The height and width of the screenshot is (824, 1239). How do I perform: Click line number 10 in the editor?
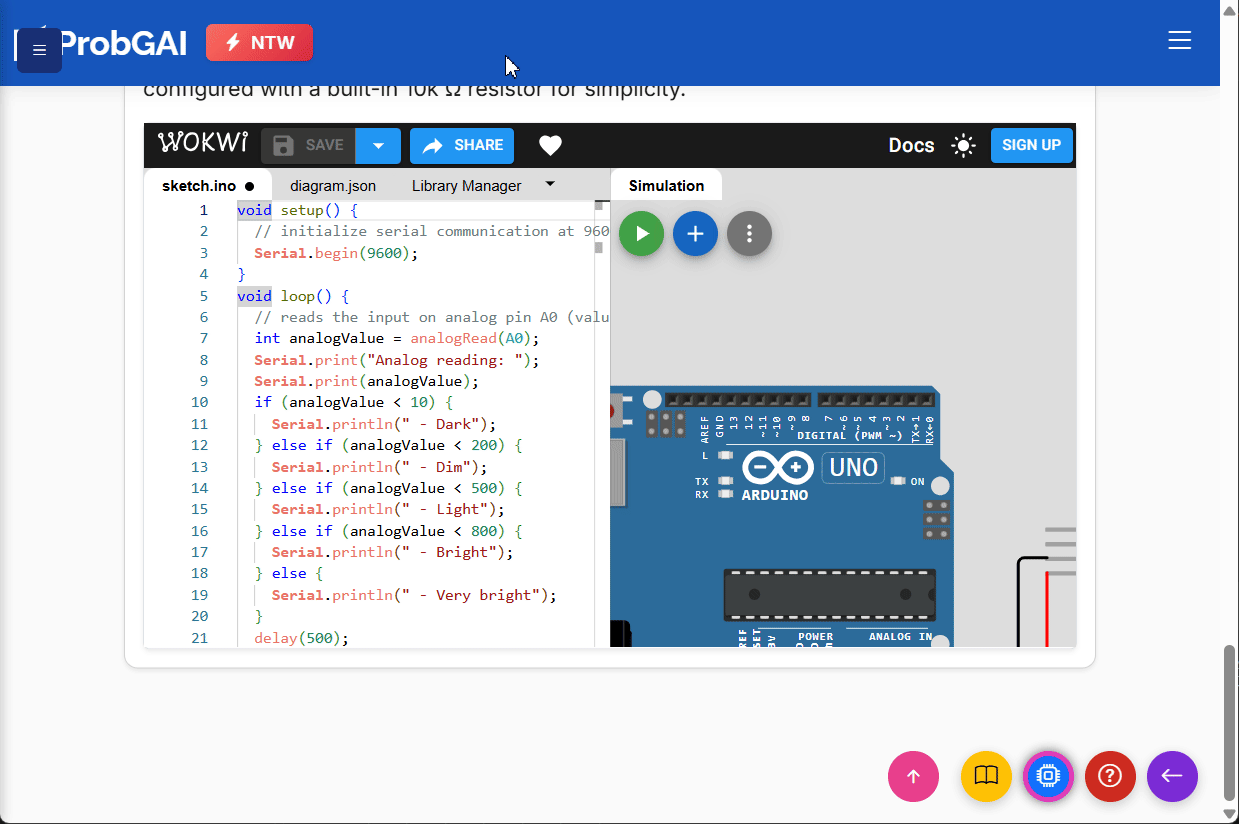pyautogui.click(x=198, y=402)
